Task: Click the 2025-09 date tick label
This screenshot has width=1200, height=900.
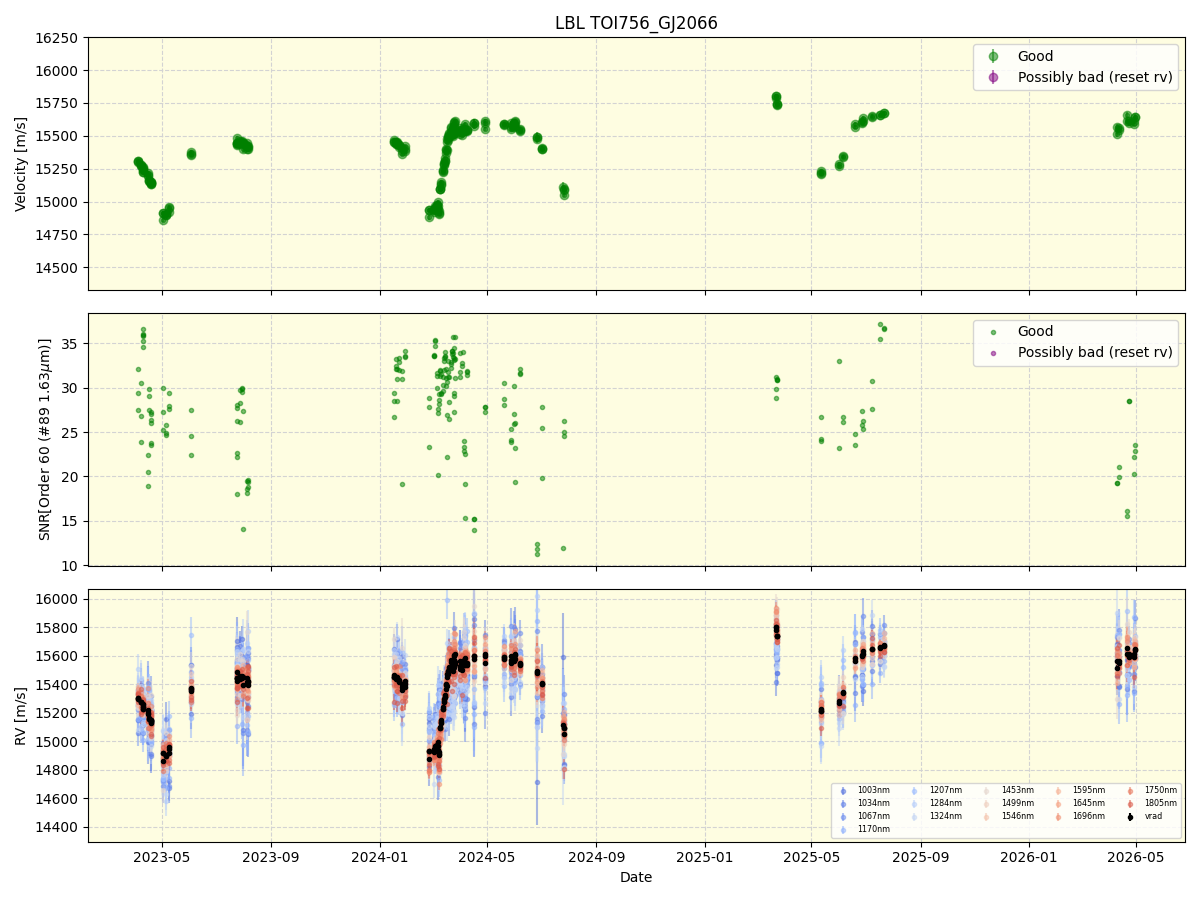Action: 920,857
